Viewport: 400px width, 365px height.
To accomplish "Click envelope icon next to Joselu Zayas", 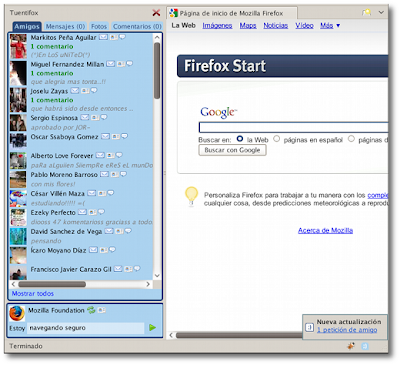I will click(x=75, y=90).
